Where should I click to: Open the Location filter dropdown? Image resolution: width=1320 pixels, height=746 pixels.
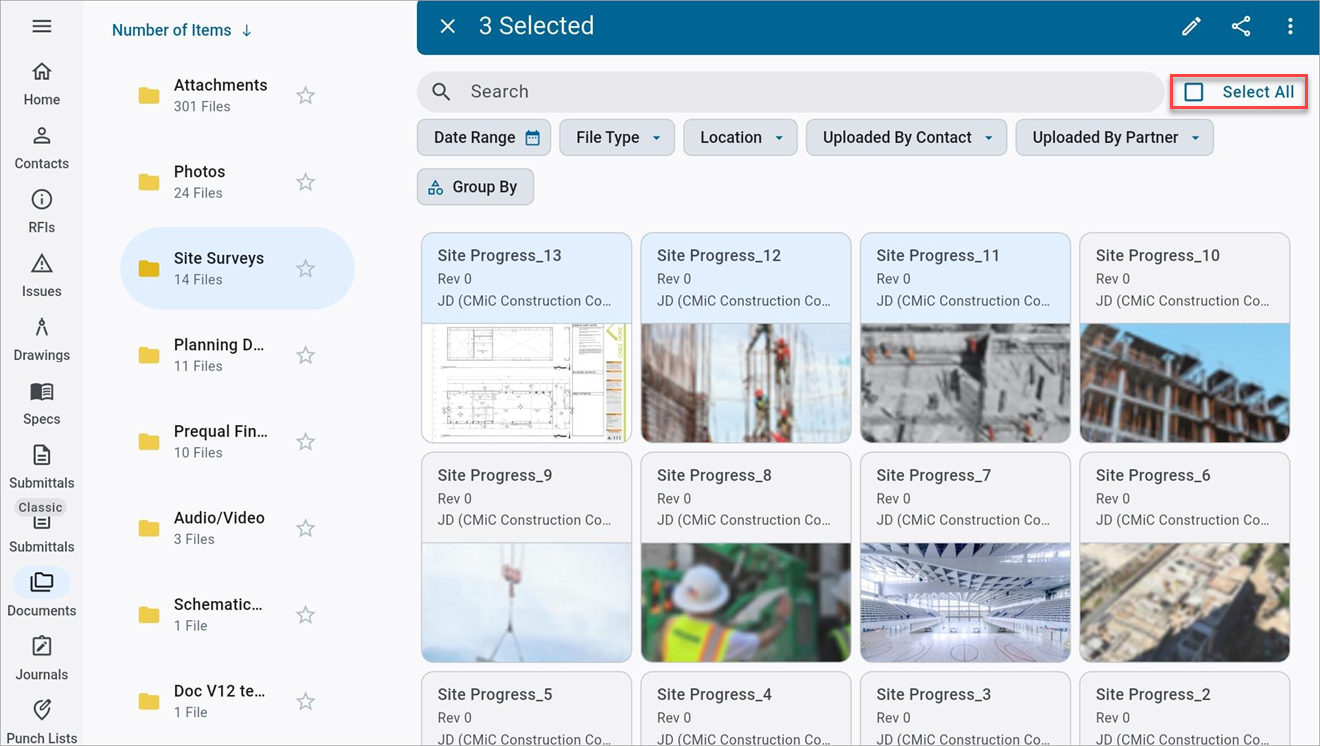(x=740, y=138)
